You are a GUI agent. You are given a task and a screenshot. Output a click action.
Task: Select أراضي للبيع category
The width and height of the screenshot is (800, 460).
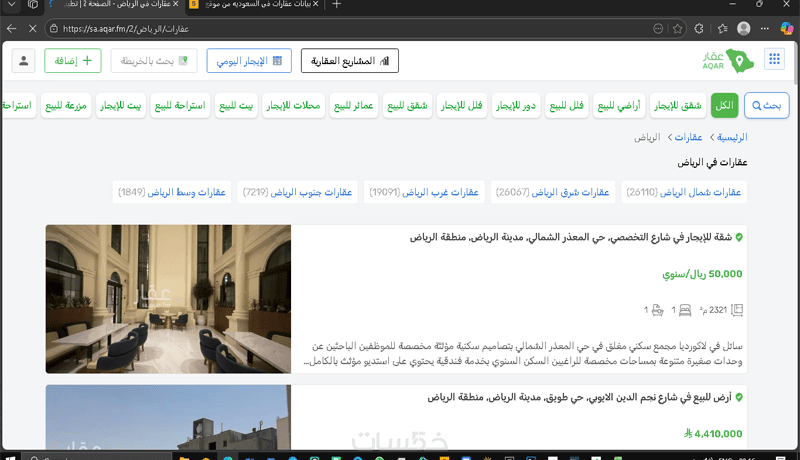point(619,105)
